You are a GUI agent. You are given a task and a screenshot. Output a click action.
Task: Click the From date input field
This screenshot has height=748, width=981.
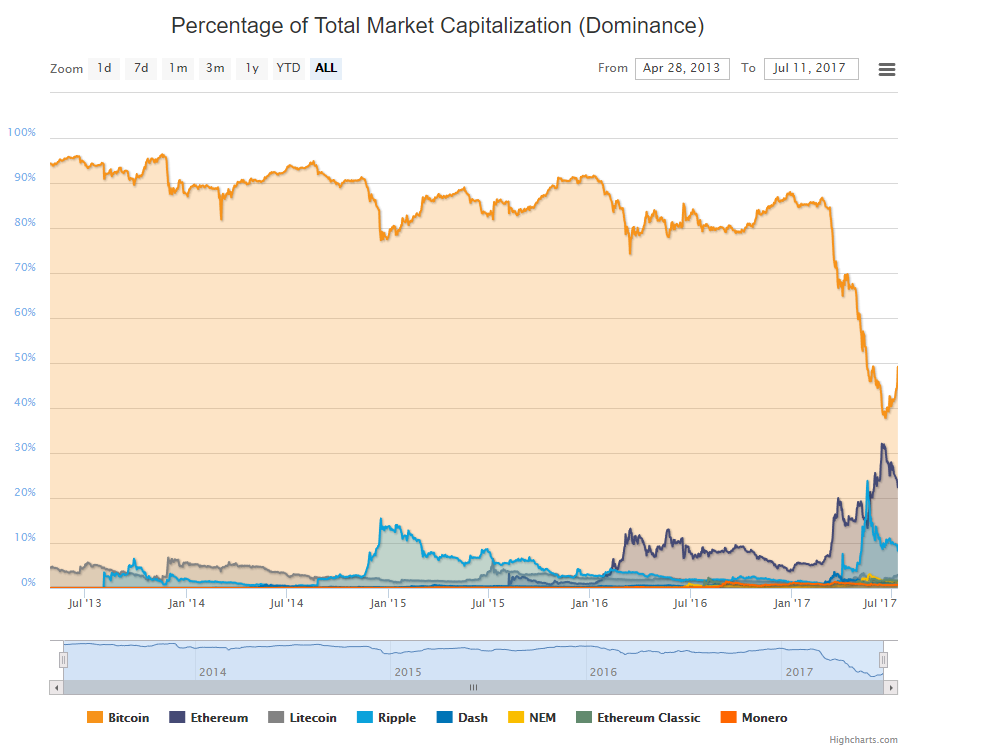682,68
